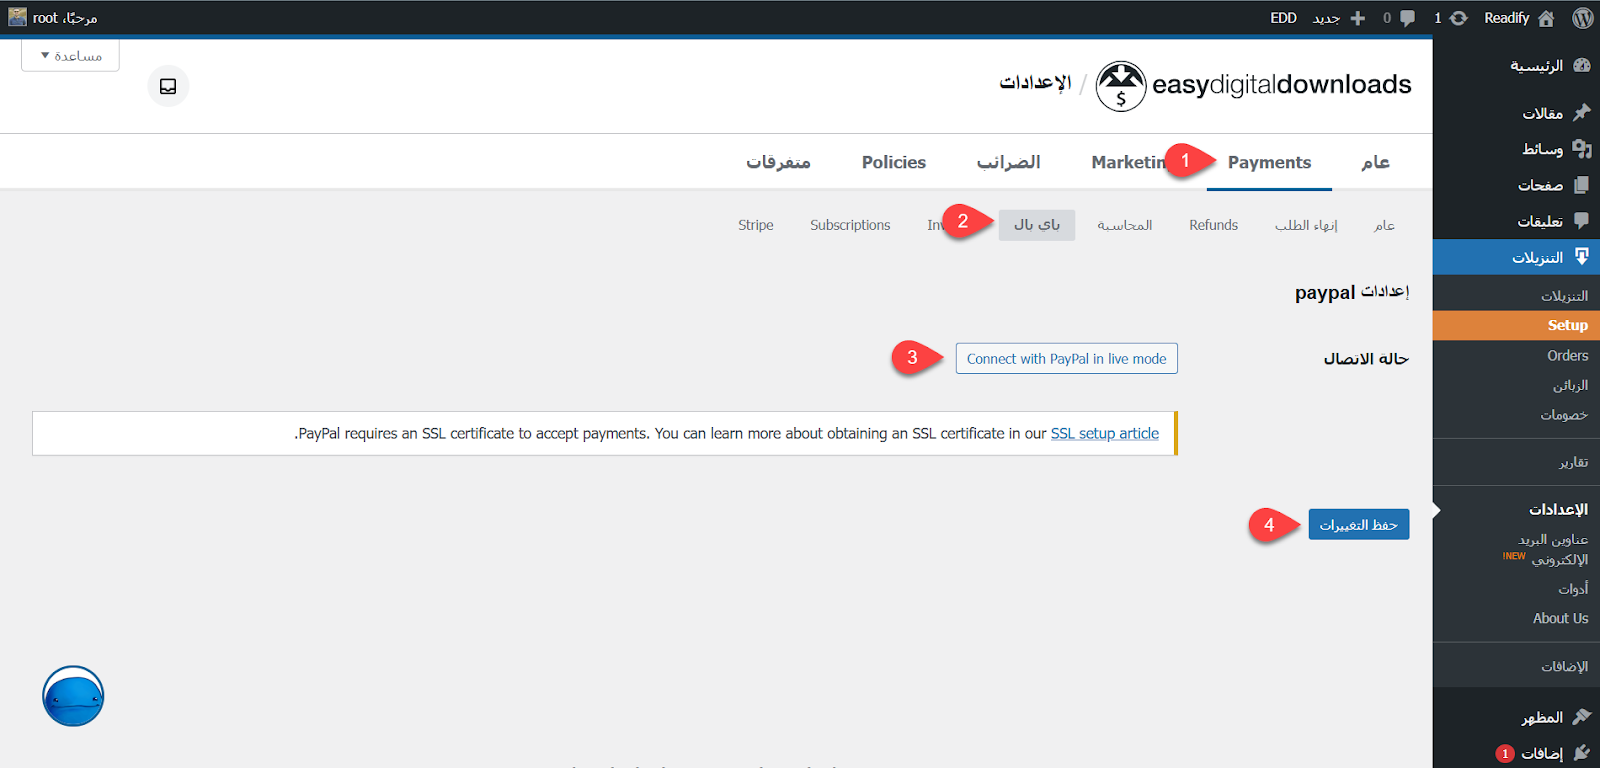Image resolution: width=1600 pixels, height=768 pixels.
Task: Open the SSL setup article link
Action: pyautogui.click(x=1105, y=433)
